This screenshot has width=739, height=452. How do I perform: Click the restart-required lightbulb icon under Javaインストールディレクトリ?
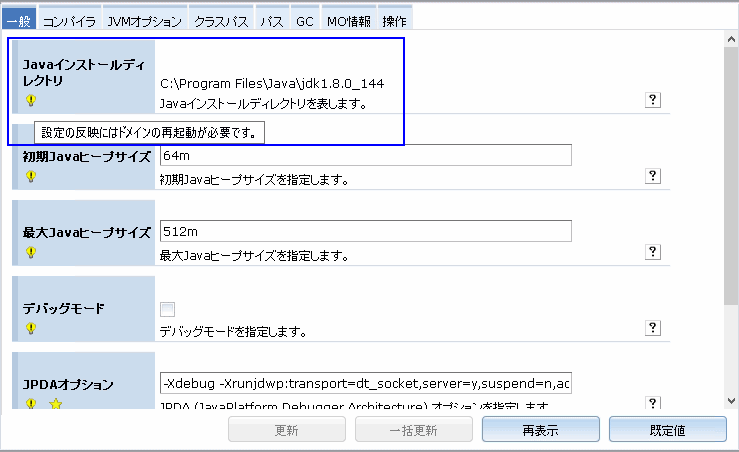tap(31, 101)
